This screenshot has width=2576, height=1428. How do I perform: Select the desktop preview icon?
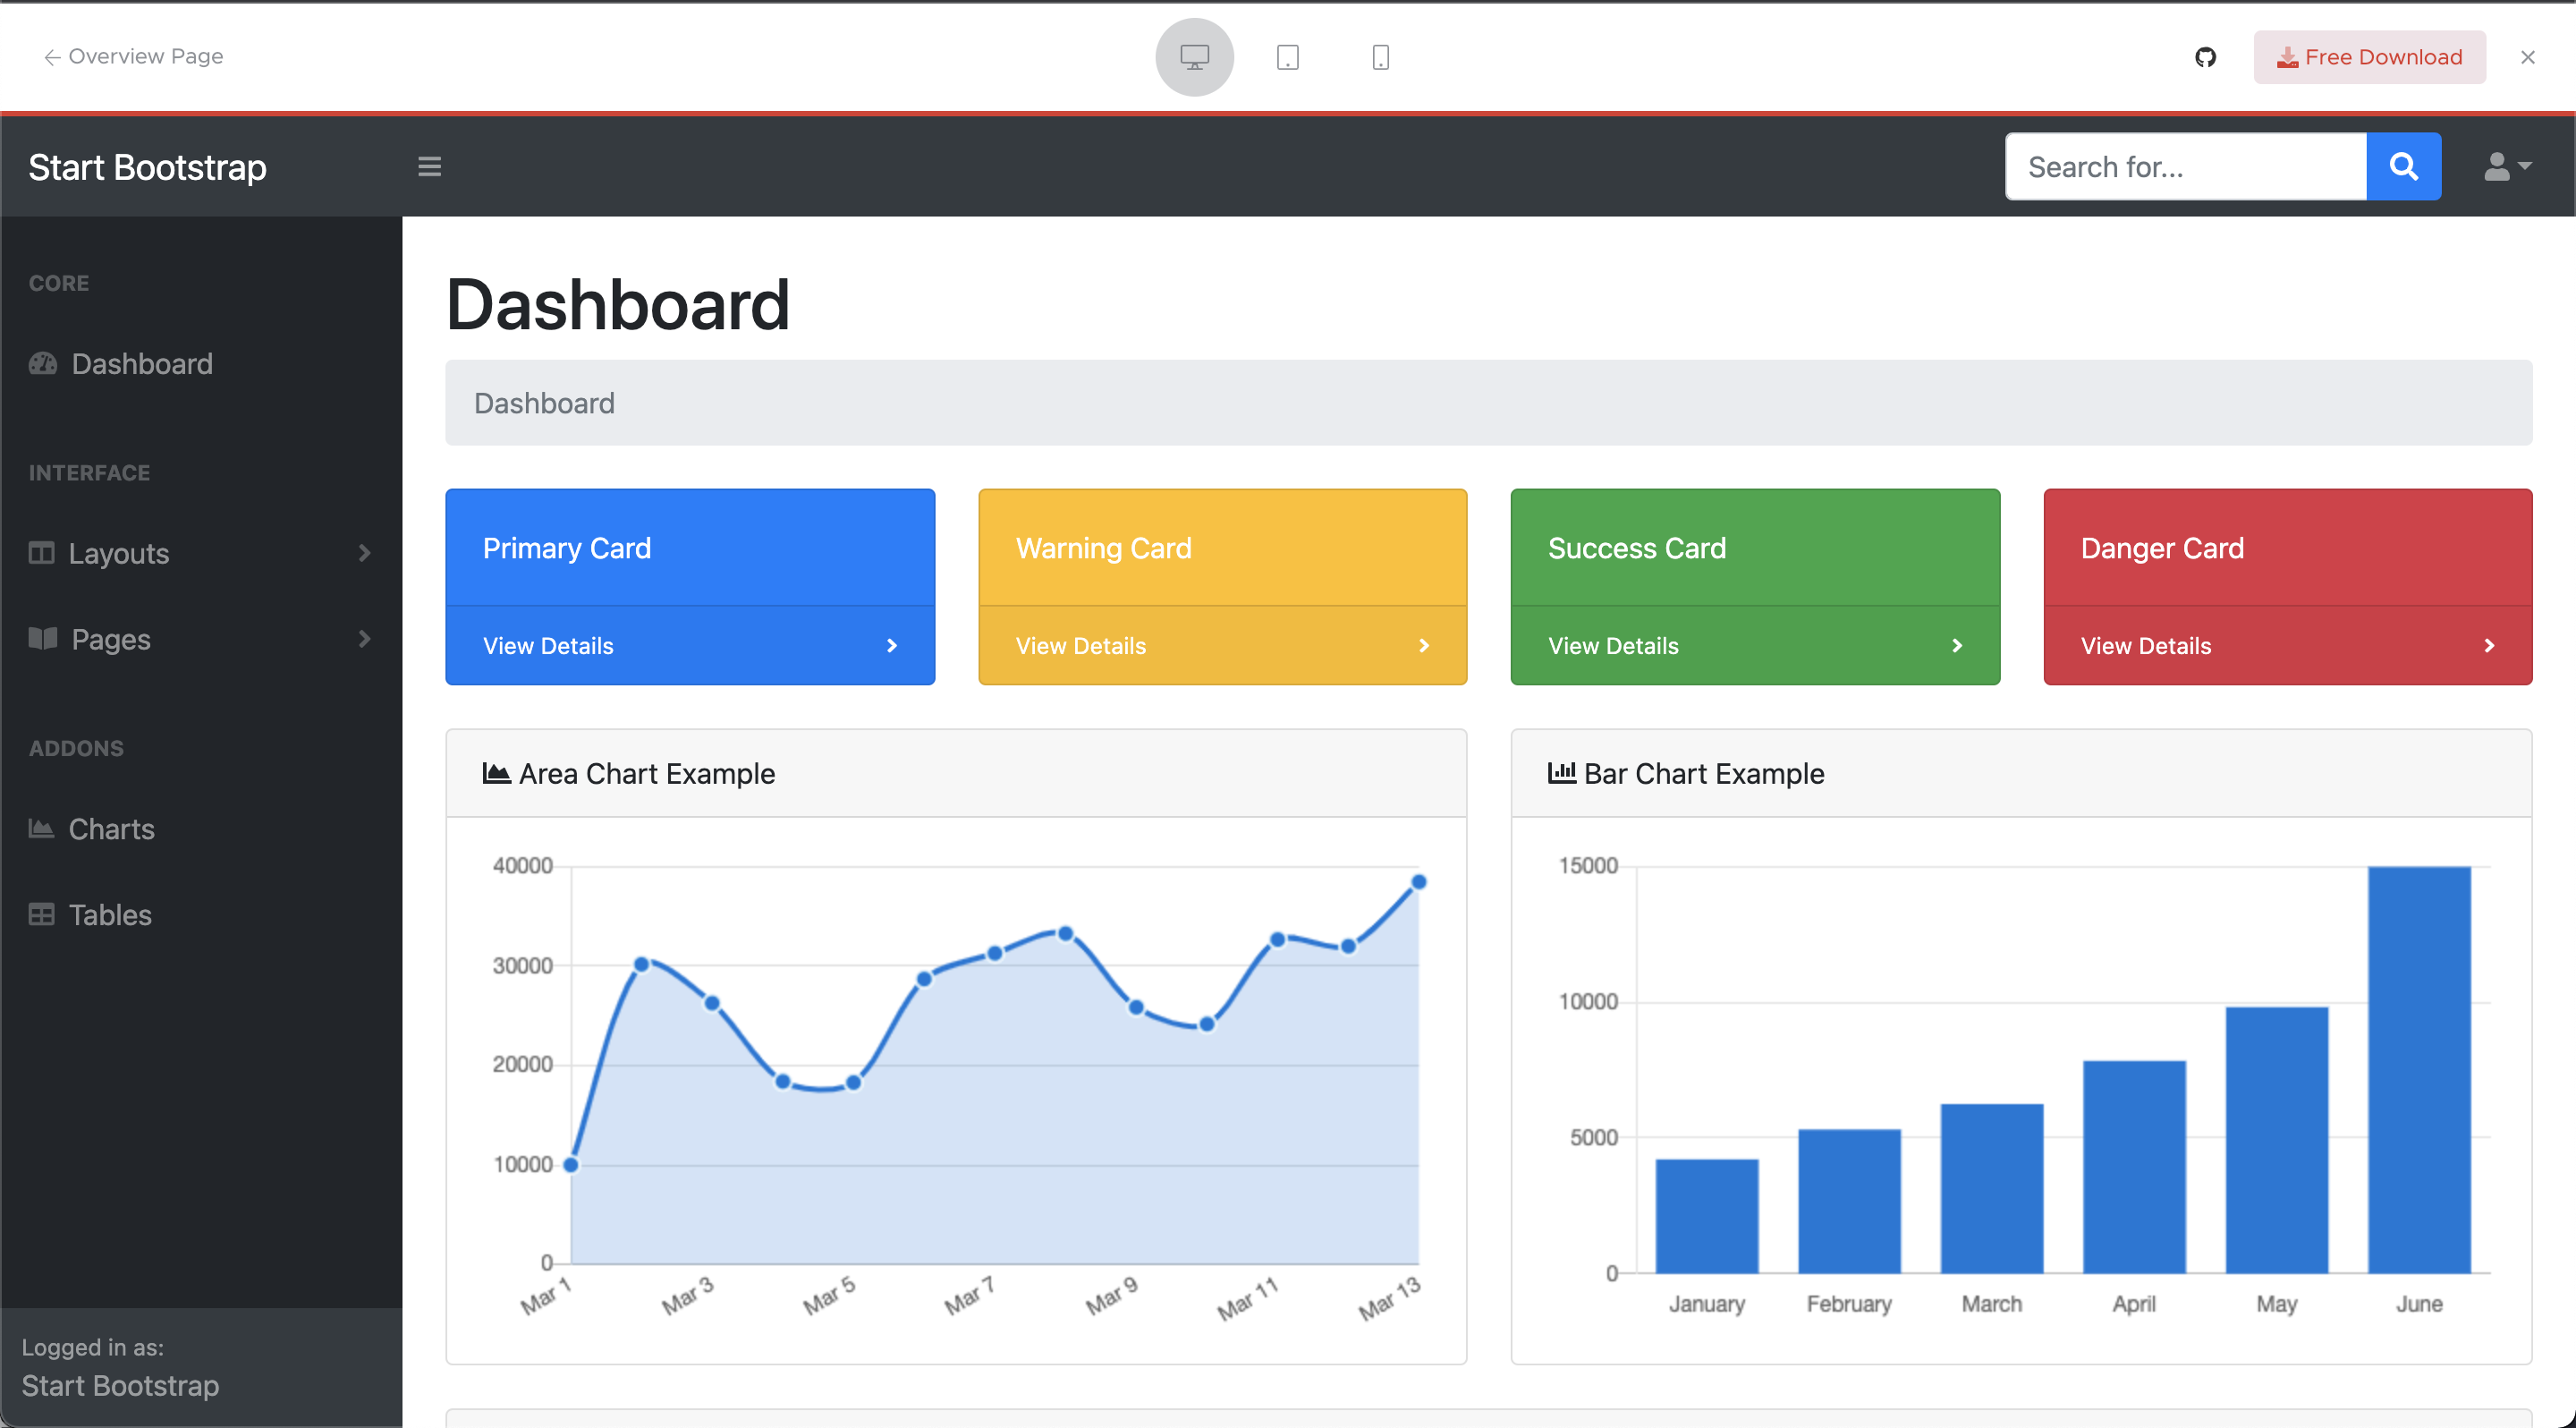[1194, 57]
